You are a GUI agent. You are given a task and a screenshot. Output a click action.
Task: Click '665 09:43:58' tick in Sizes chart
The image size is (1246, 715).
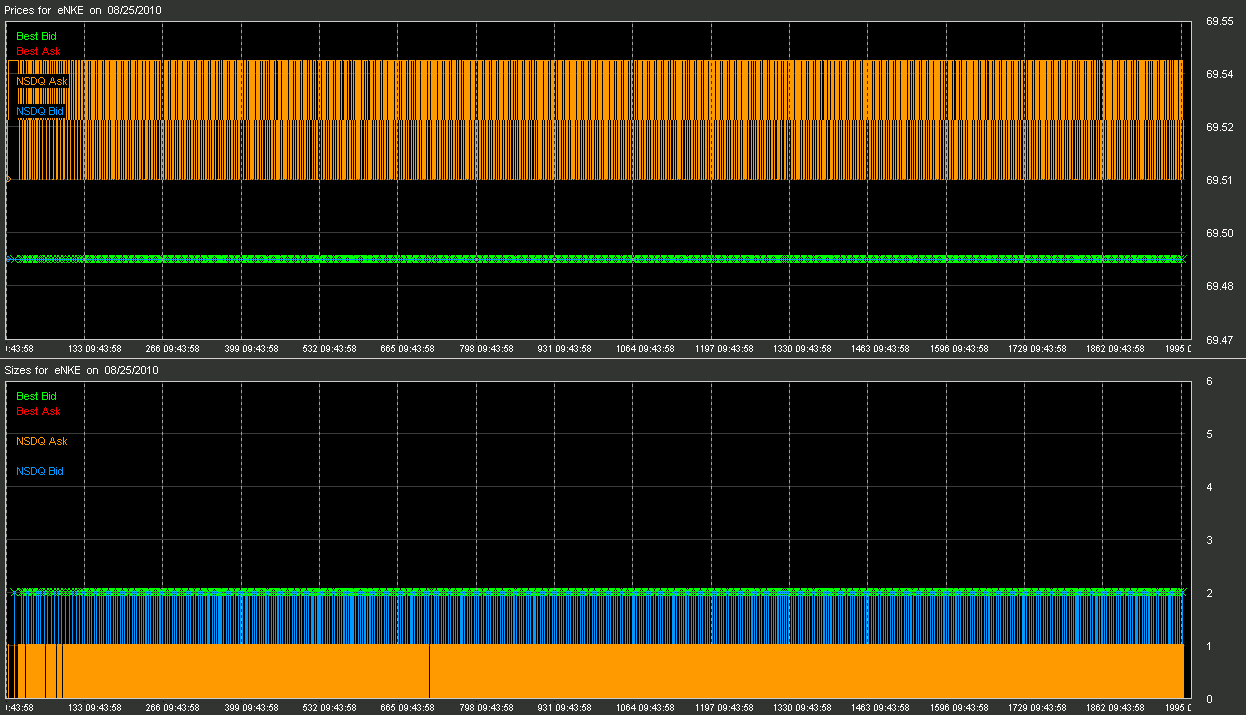tap(407, 708)
